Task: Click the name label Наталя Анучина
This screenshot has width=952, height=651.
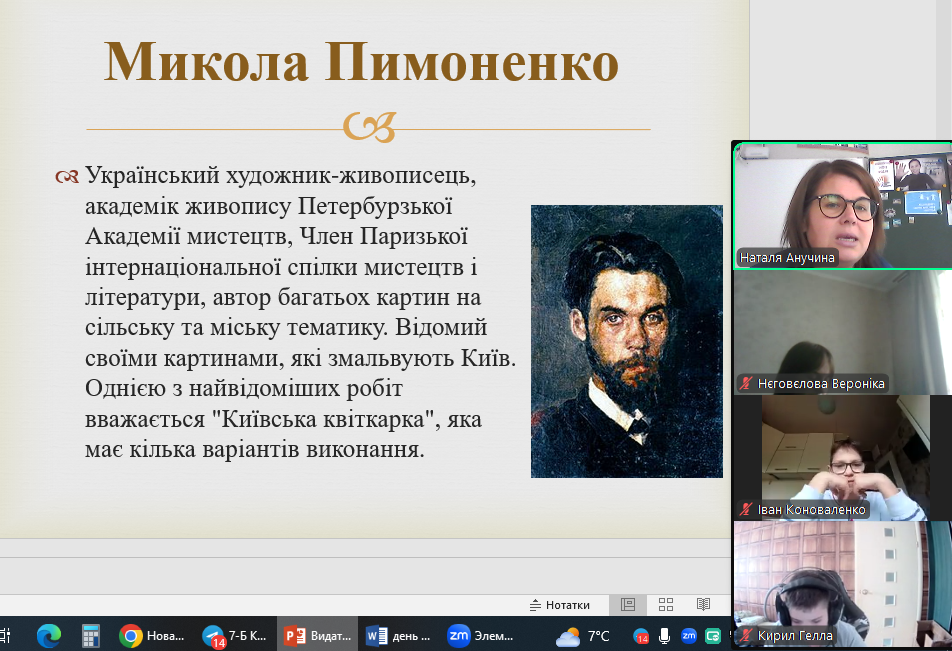Action: click(x=787, y=257)
